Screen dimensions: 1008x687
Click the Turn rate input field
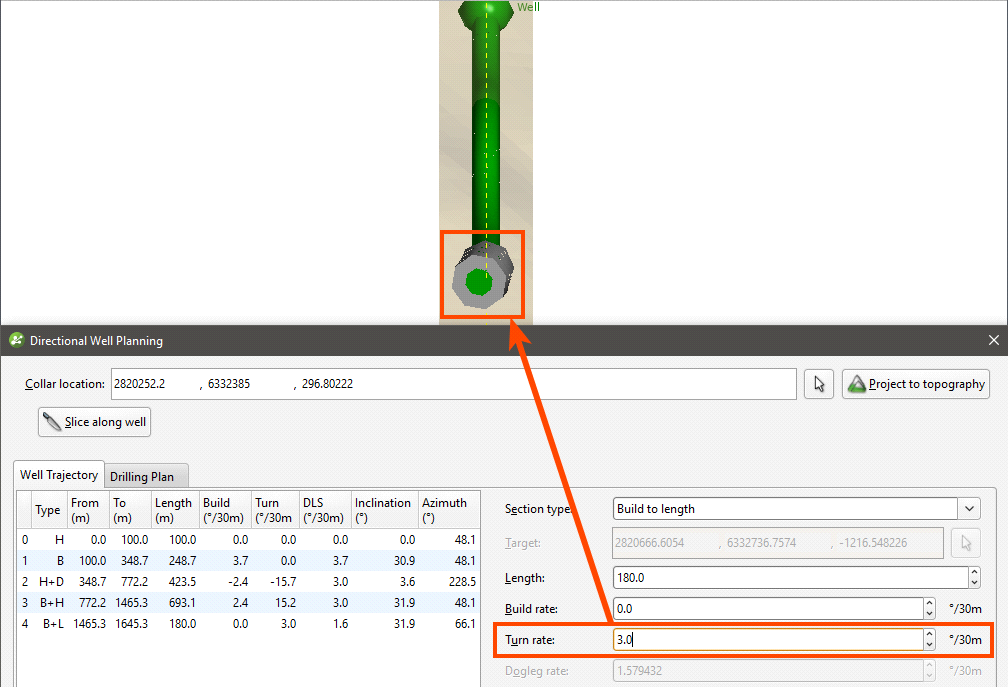[767, 639]
